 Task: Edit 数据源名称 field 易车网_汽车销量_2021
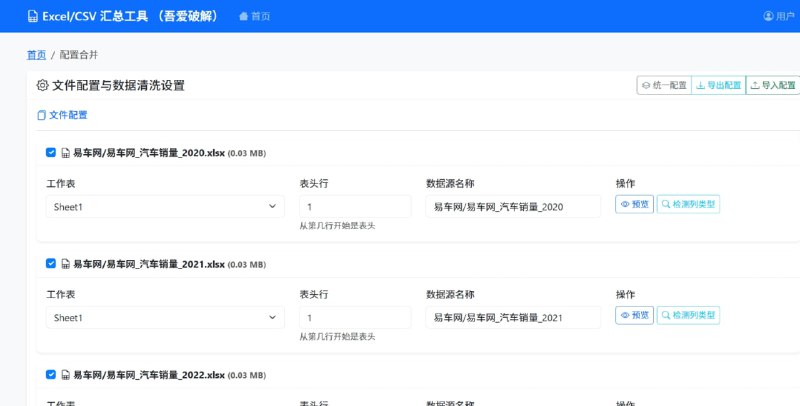tap(513, 318)
